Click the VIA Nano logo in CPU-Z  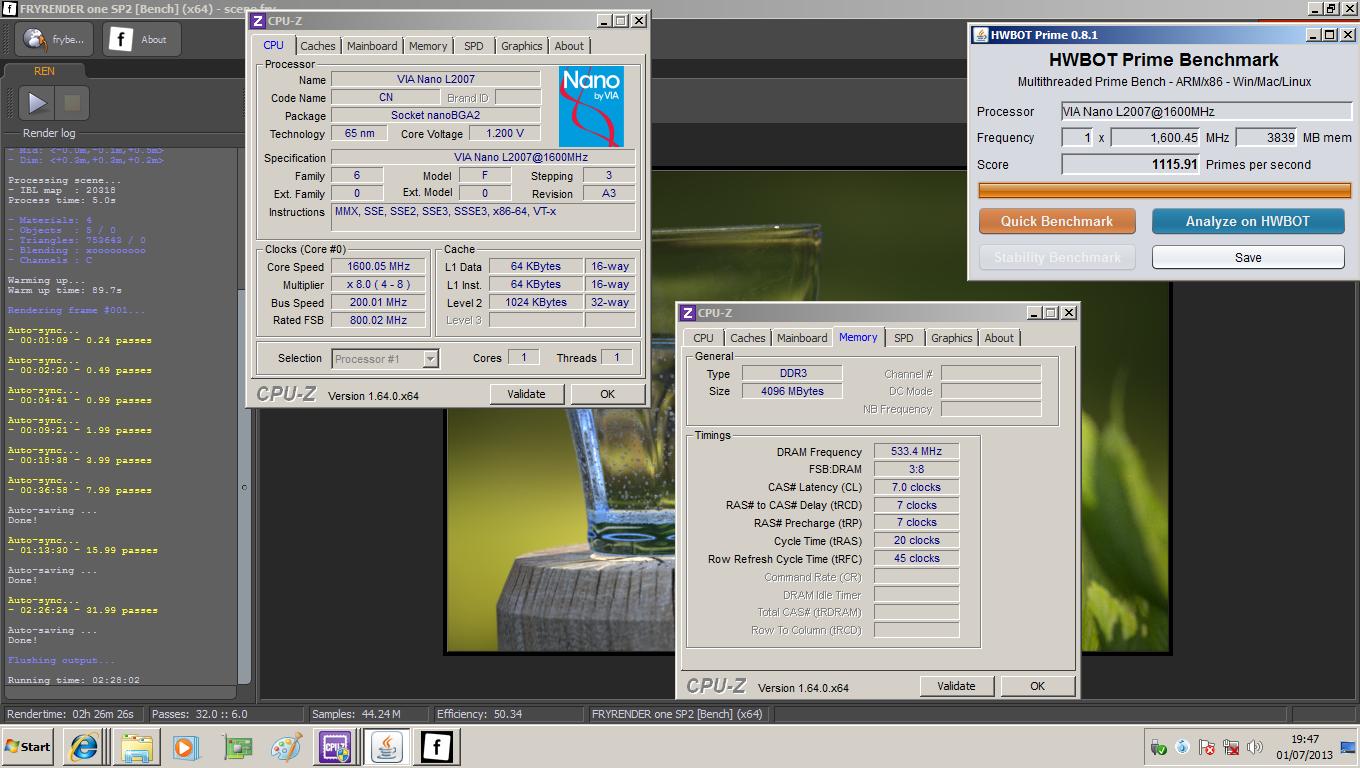pyautogui.click(x=591, y=107)
